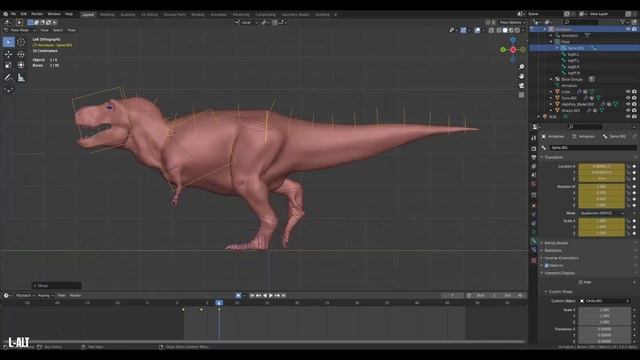640x360 pixels.
Task: Click the bone name field Spine.001
Action: (593, 148)
